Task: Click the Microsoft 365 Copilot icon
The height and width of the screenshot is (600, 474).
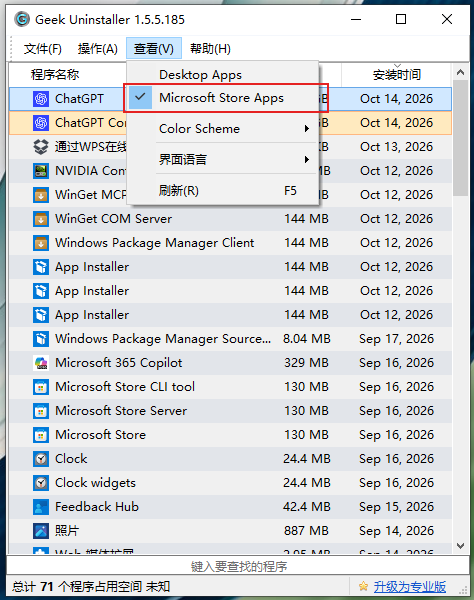Action: 41,363
